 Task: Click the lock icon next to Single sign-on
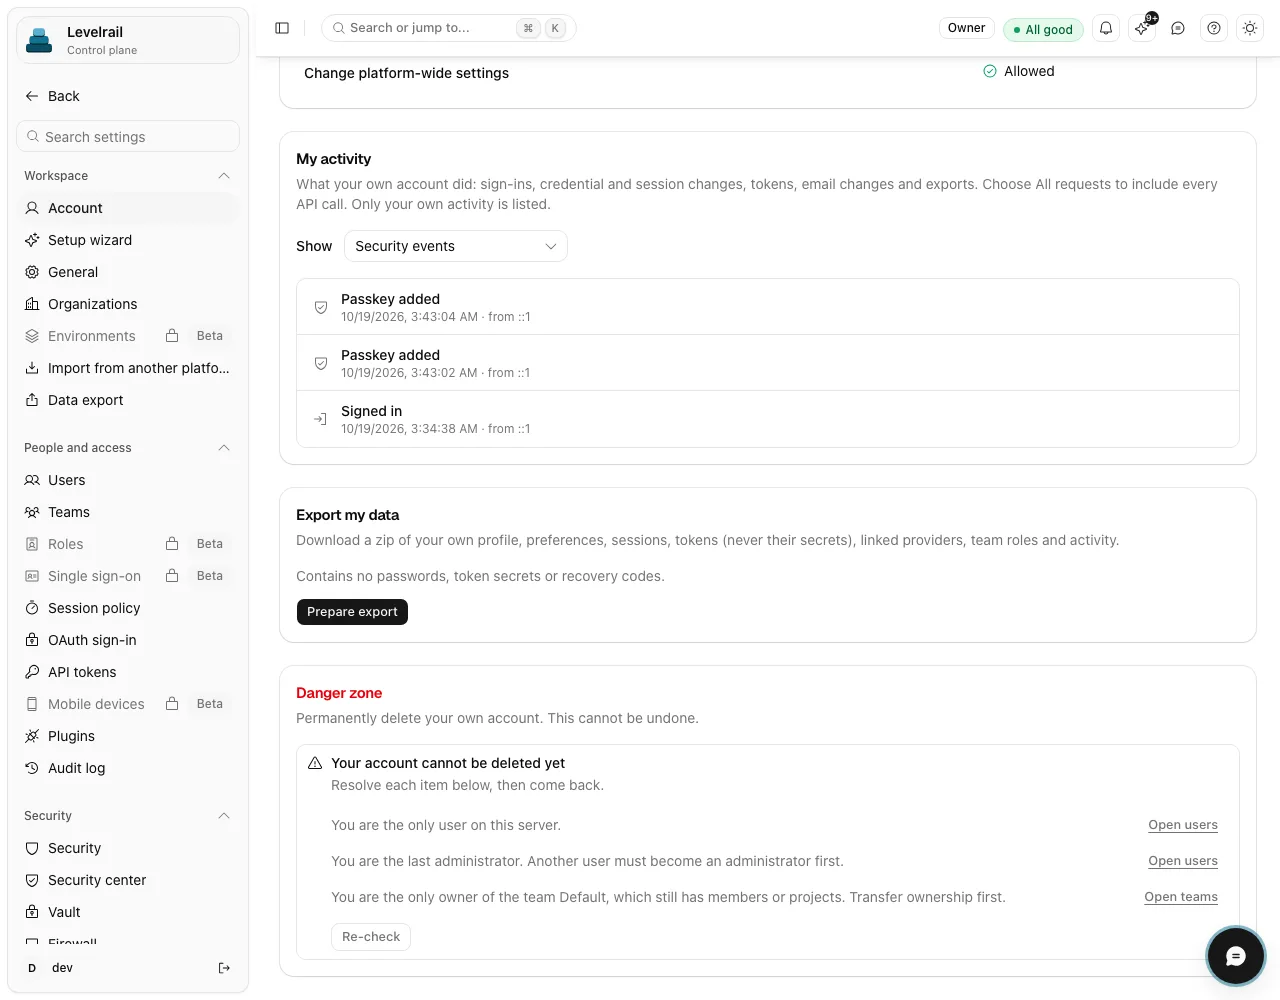[x=172, y=576]
